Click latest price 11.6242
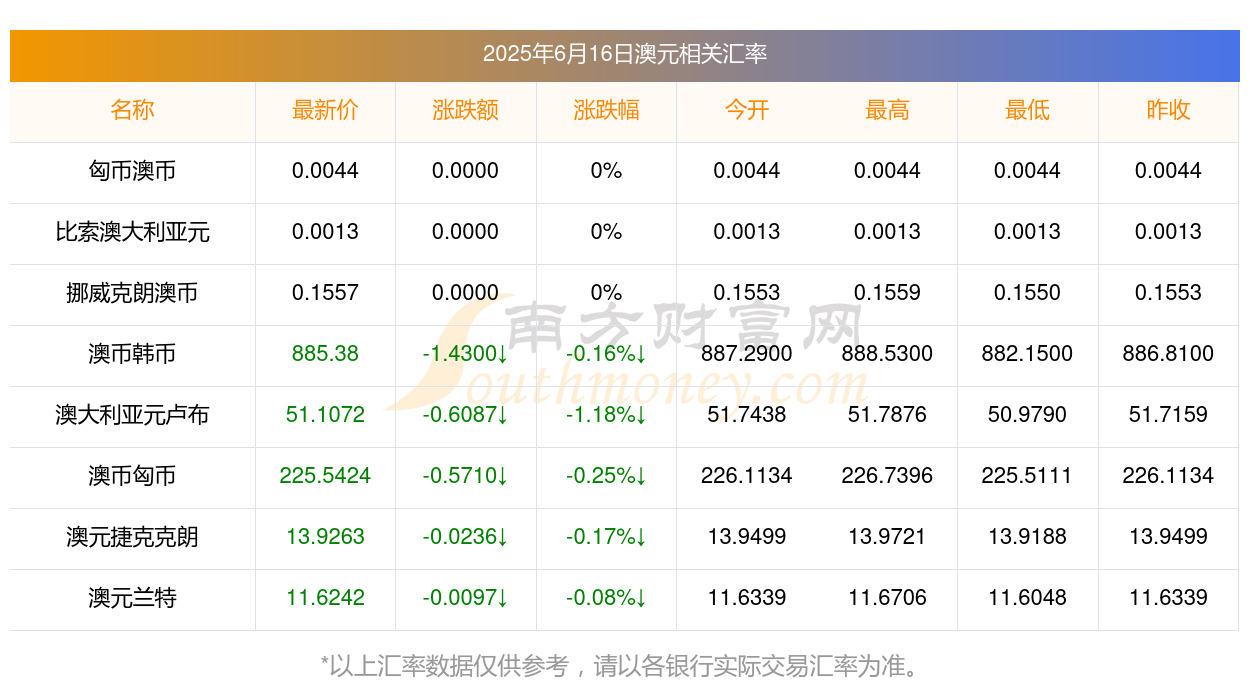 pyautogui.click(x=325, y=598)
